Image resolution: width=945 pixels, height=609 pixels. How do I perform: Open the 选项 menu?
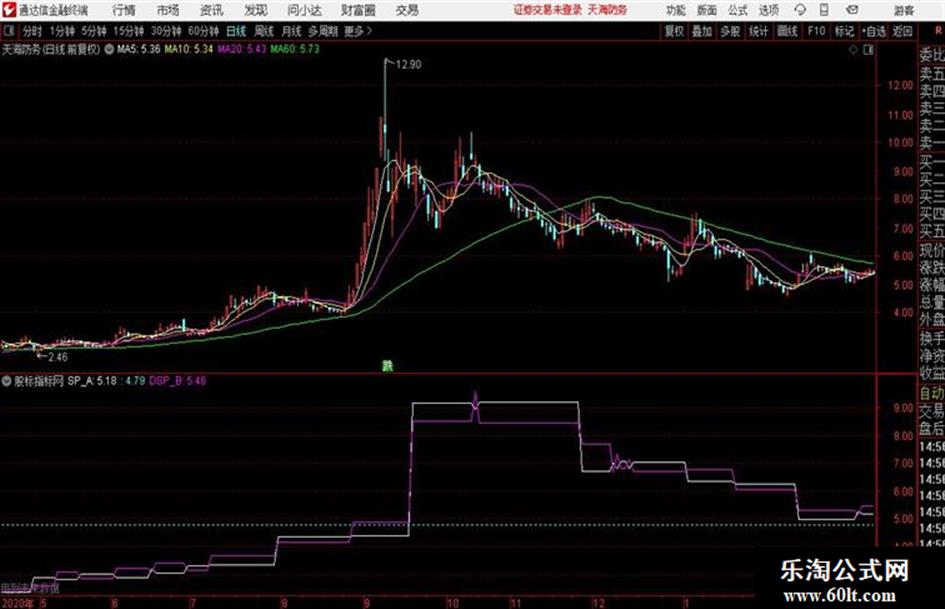click(x=768, y=10)
